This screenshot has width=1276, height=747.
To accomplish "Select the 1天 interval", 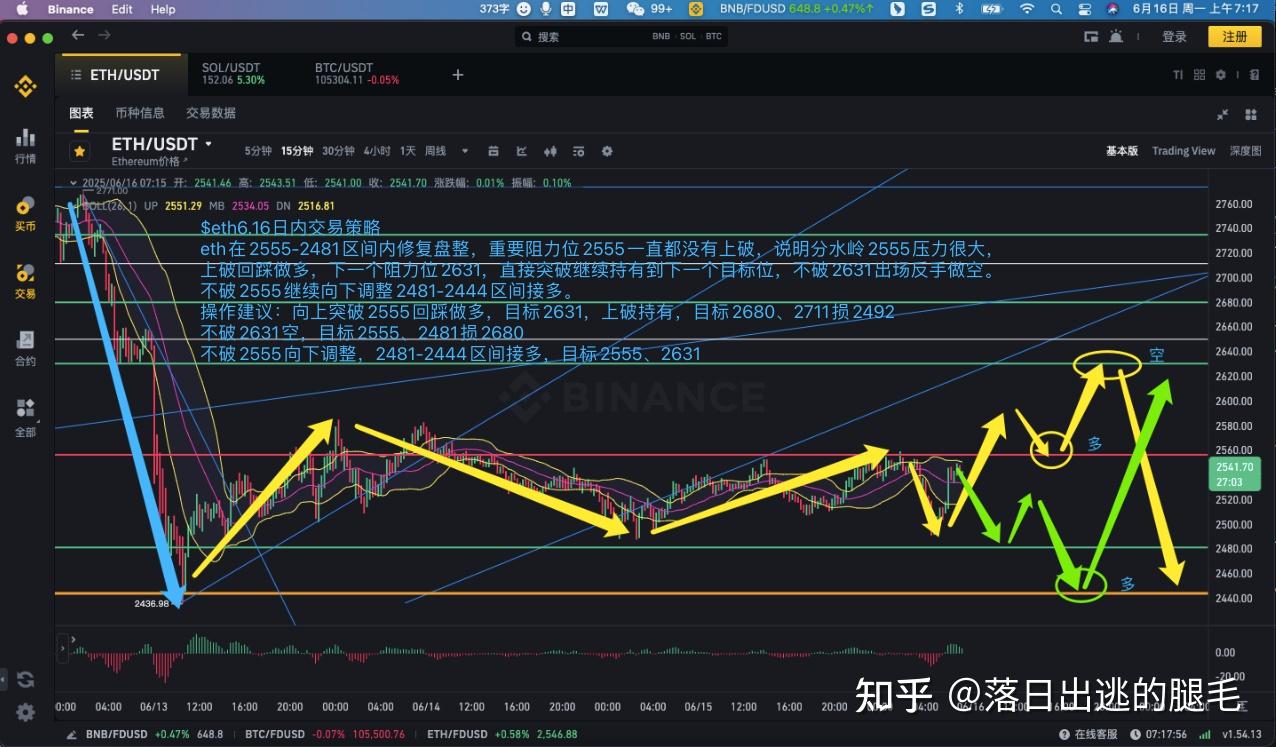I will point(408,151).
